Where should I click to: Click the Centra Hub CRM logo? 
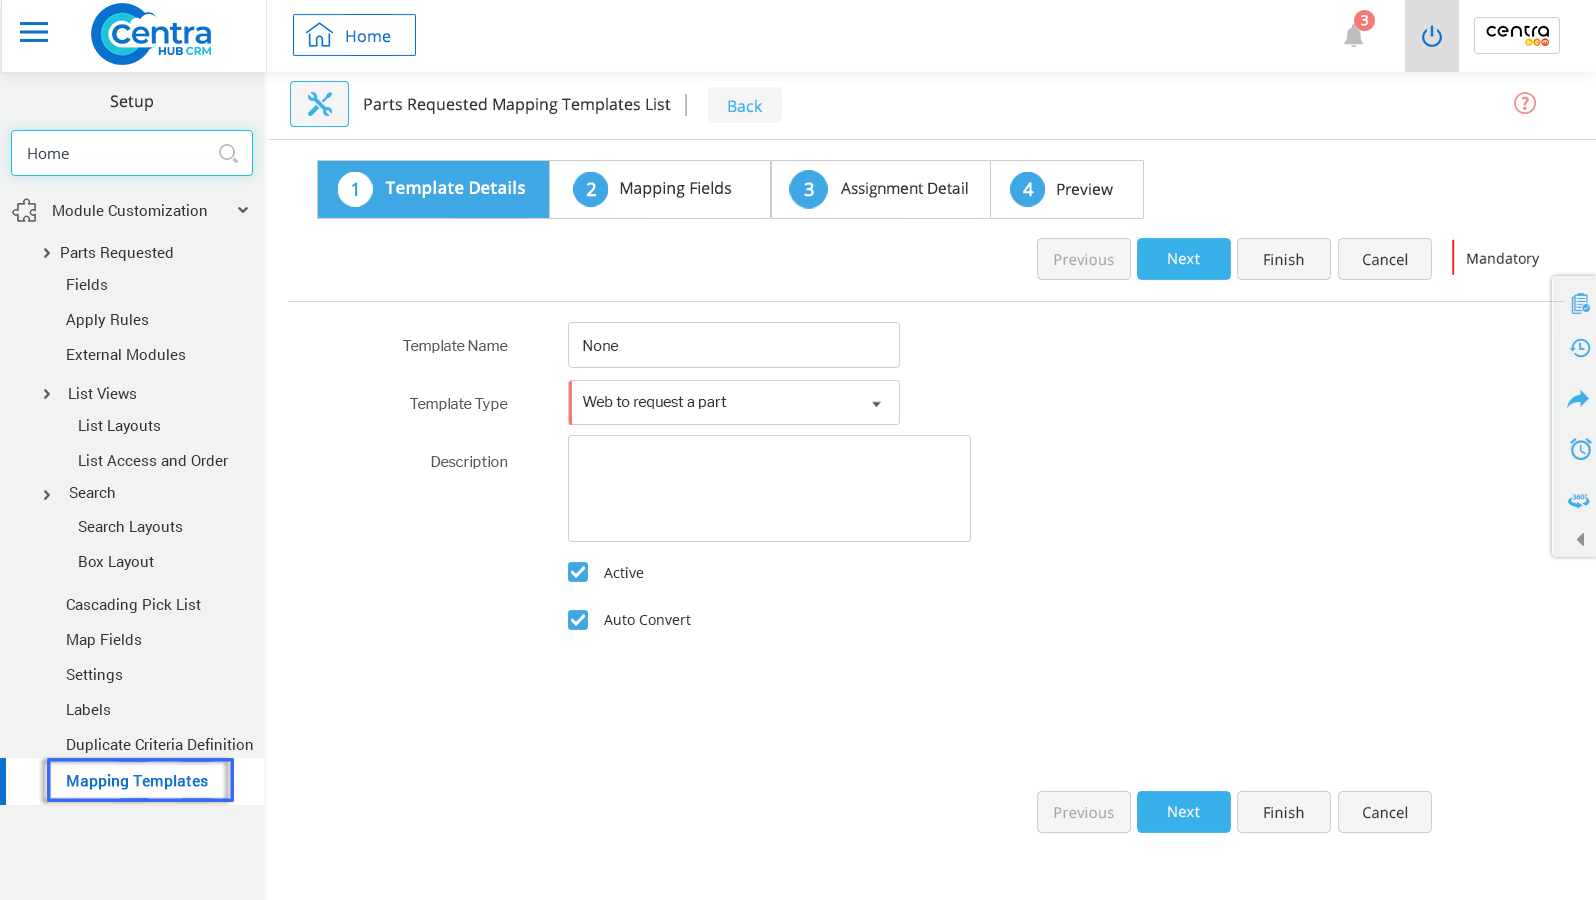[151, 35]
